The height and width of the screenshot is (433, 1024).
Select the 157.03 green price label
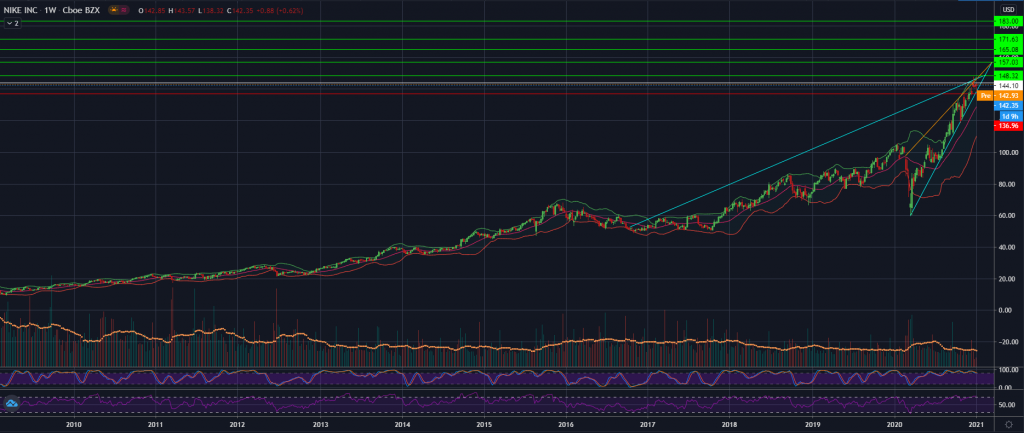[1008, 63]
